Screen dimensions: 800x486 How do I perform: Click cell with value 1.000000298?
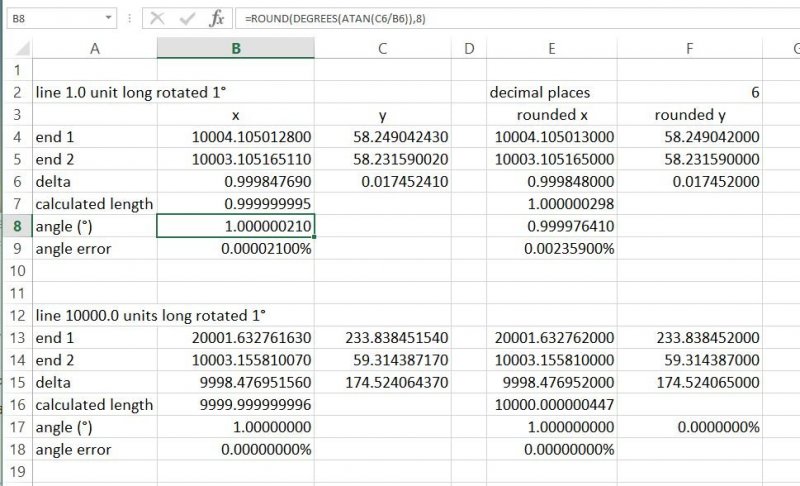552,203
